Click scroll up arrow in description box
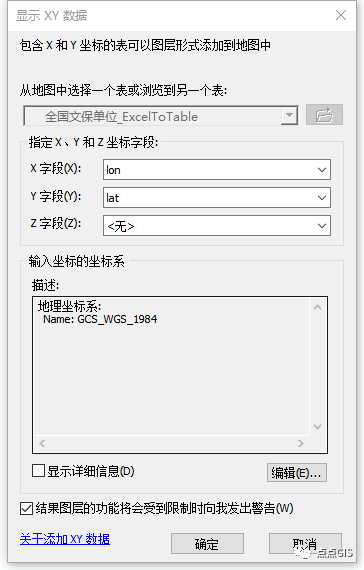Screen dimensions: 364x570 pyautogui.click(x=317, y=307)
